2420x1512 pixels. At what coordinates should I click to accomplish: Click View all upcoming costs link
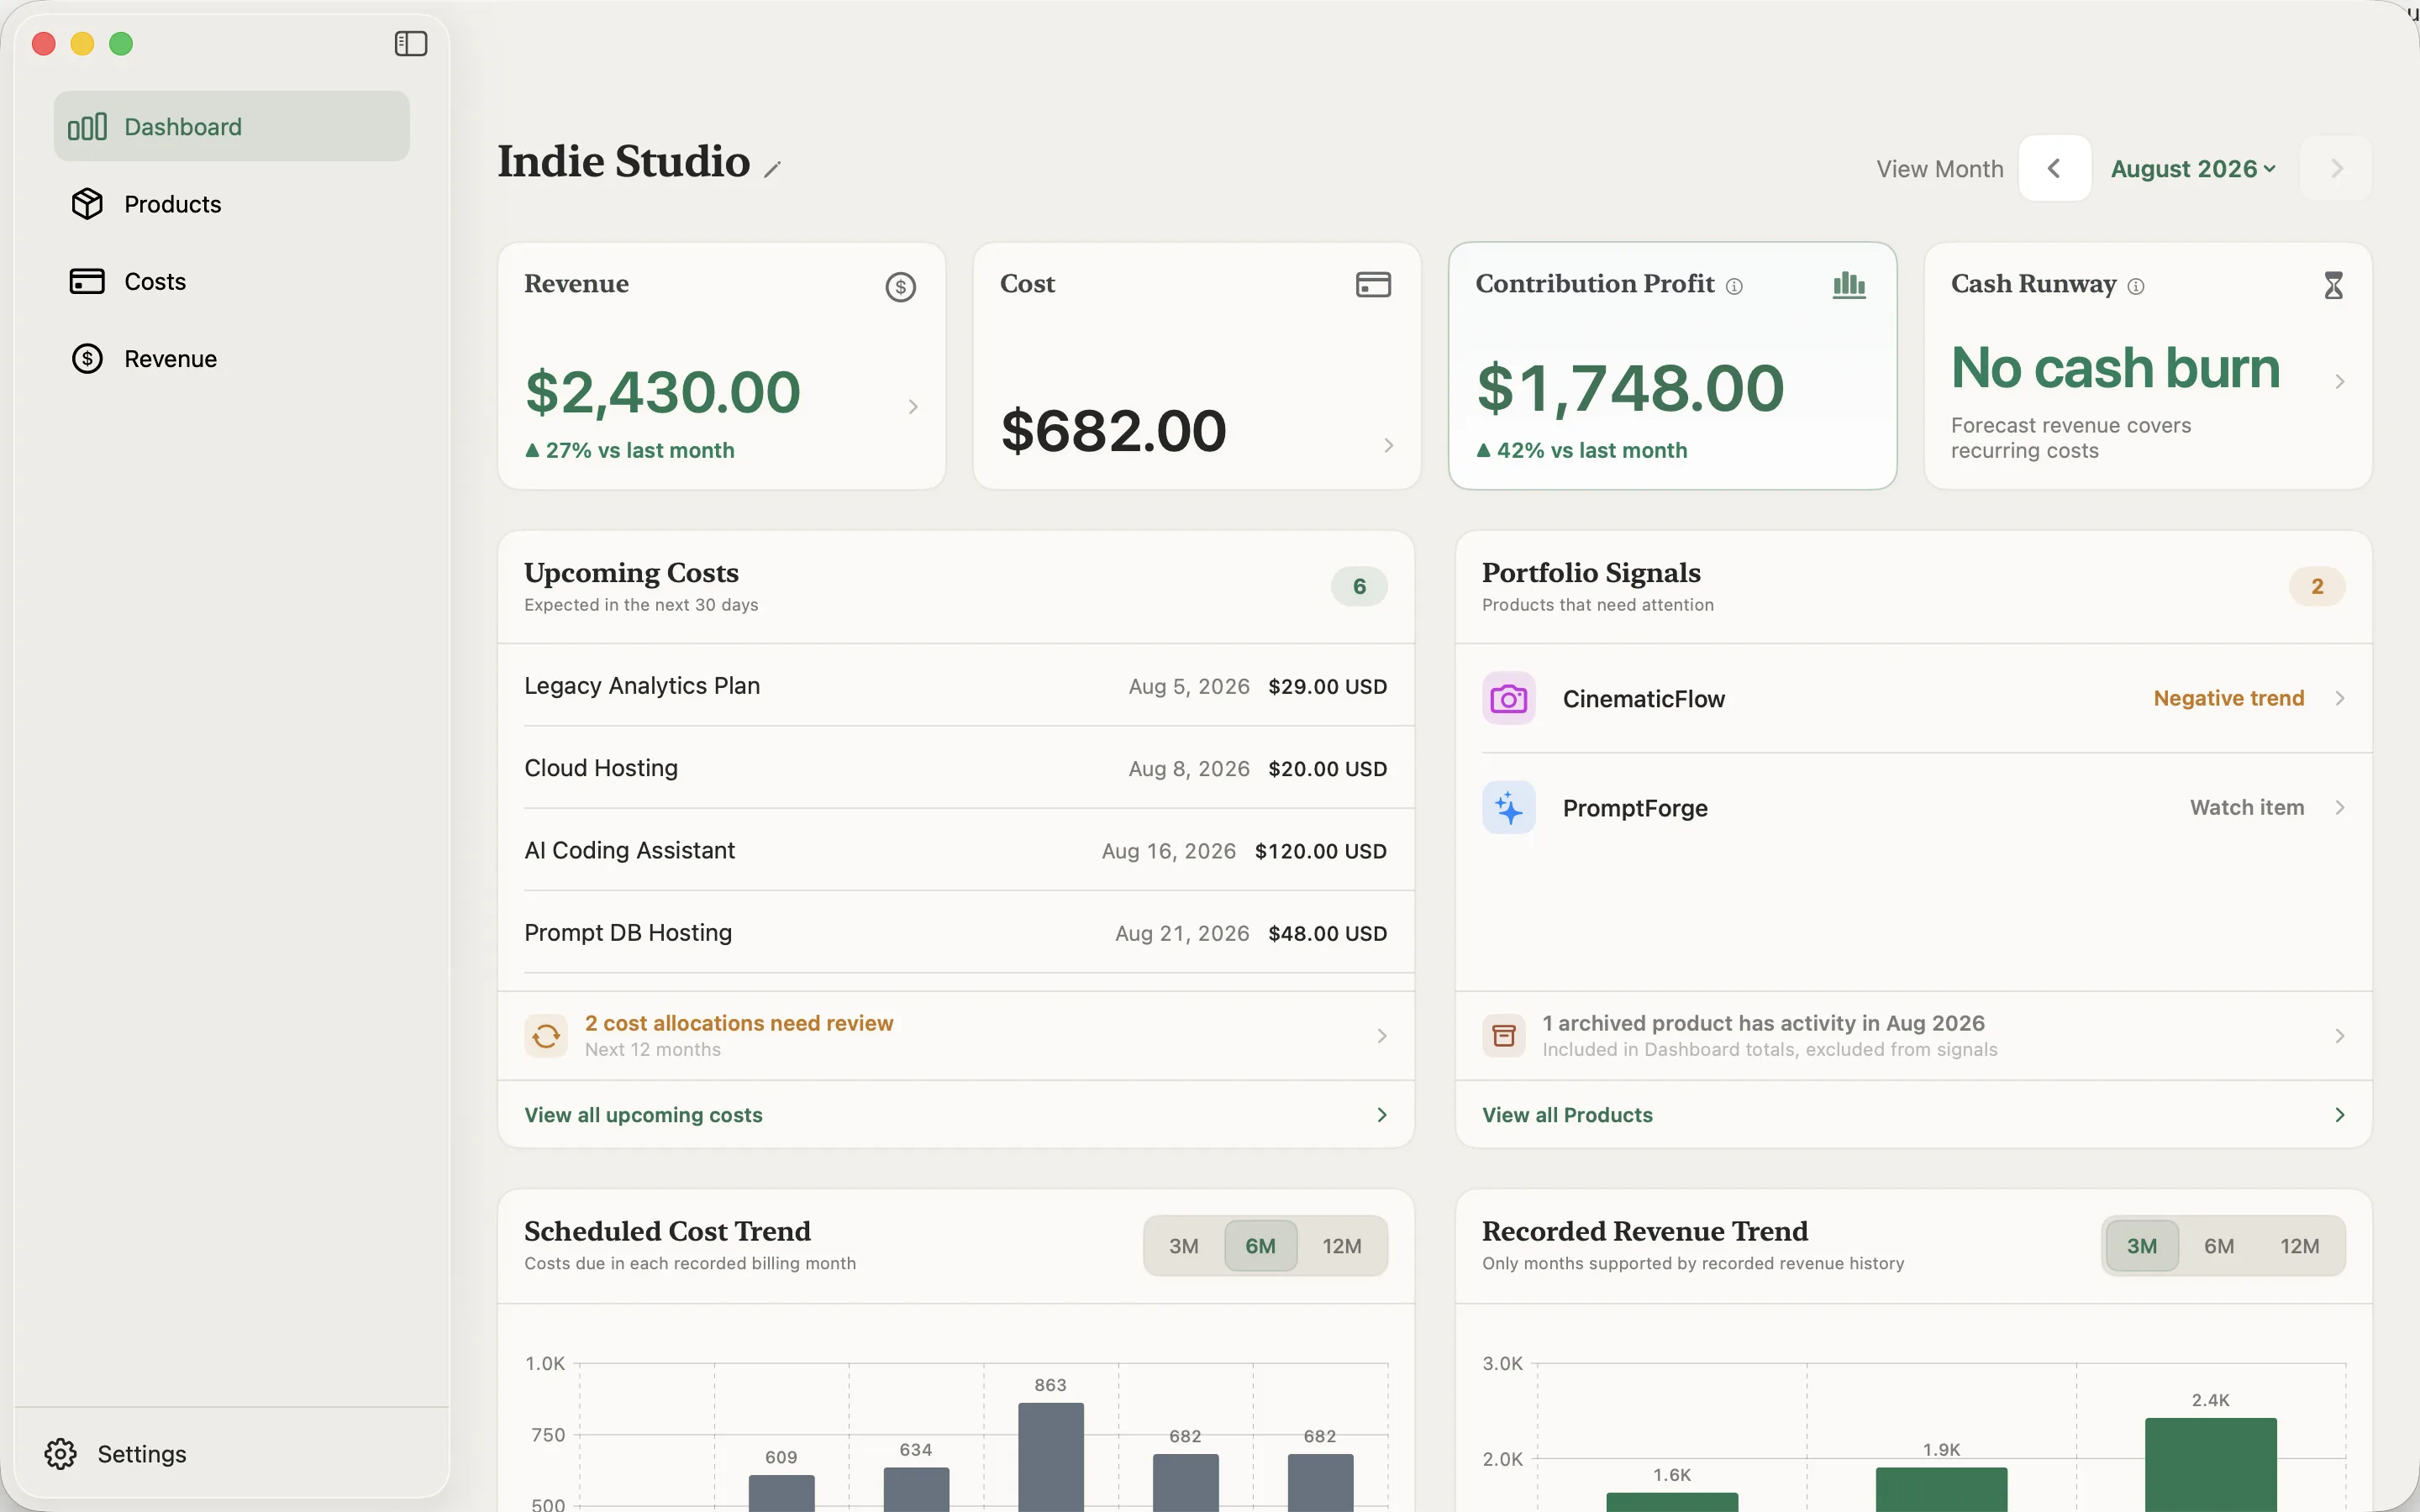click(643, 1115)
